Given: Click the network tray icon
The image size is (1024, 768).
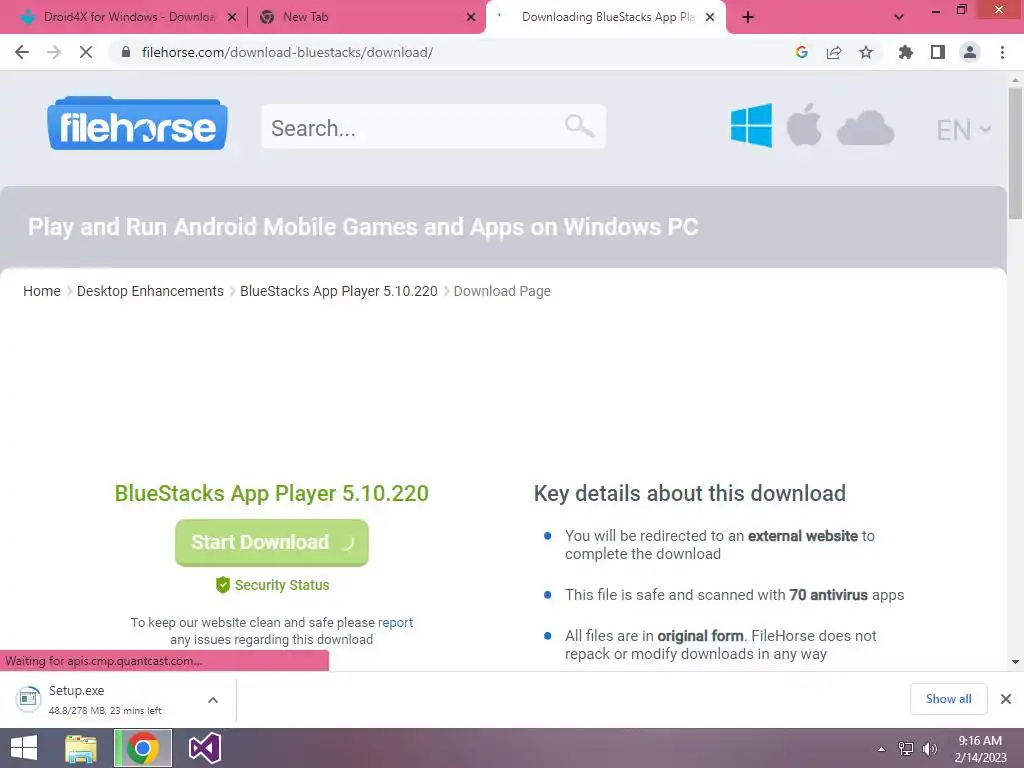Looking at the screenshot, I should coord(906,748).
